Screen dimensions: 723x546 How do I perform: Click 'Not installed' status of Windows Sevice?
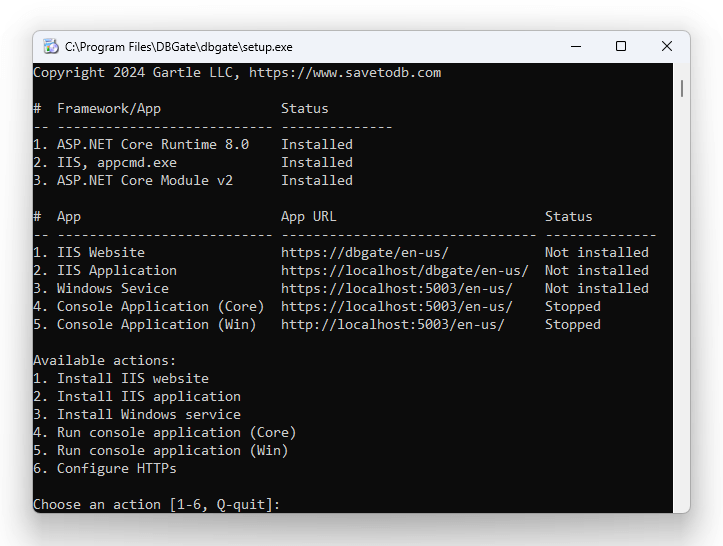(597, 289)
